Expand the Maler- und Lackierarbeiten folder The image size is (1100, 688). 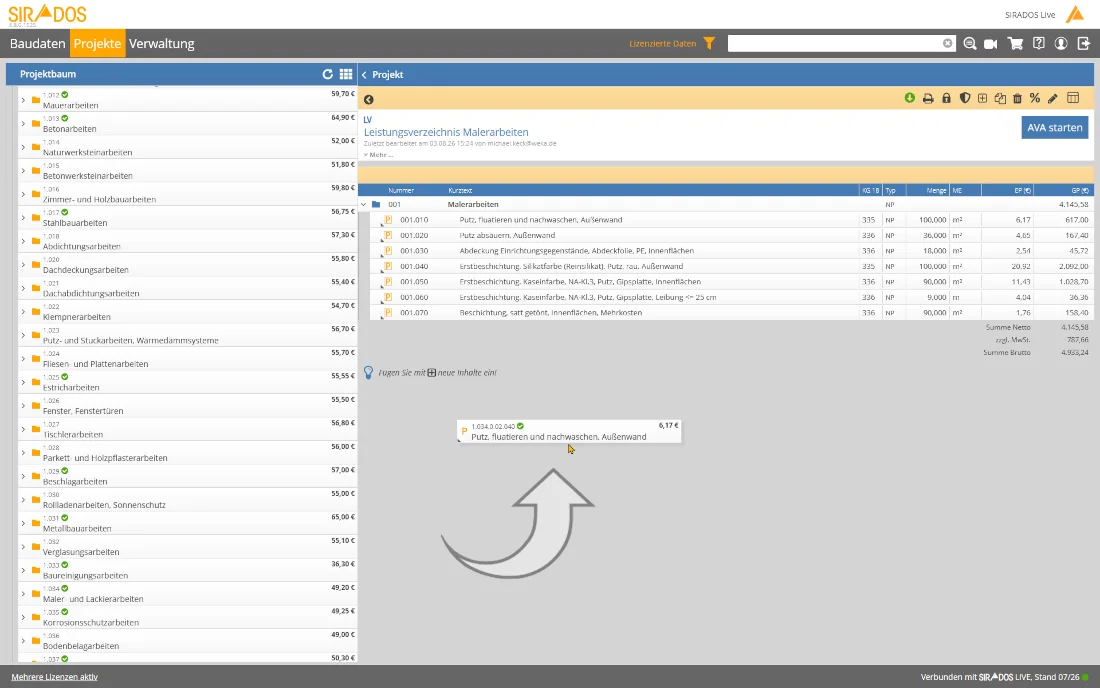point(23,594)
